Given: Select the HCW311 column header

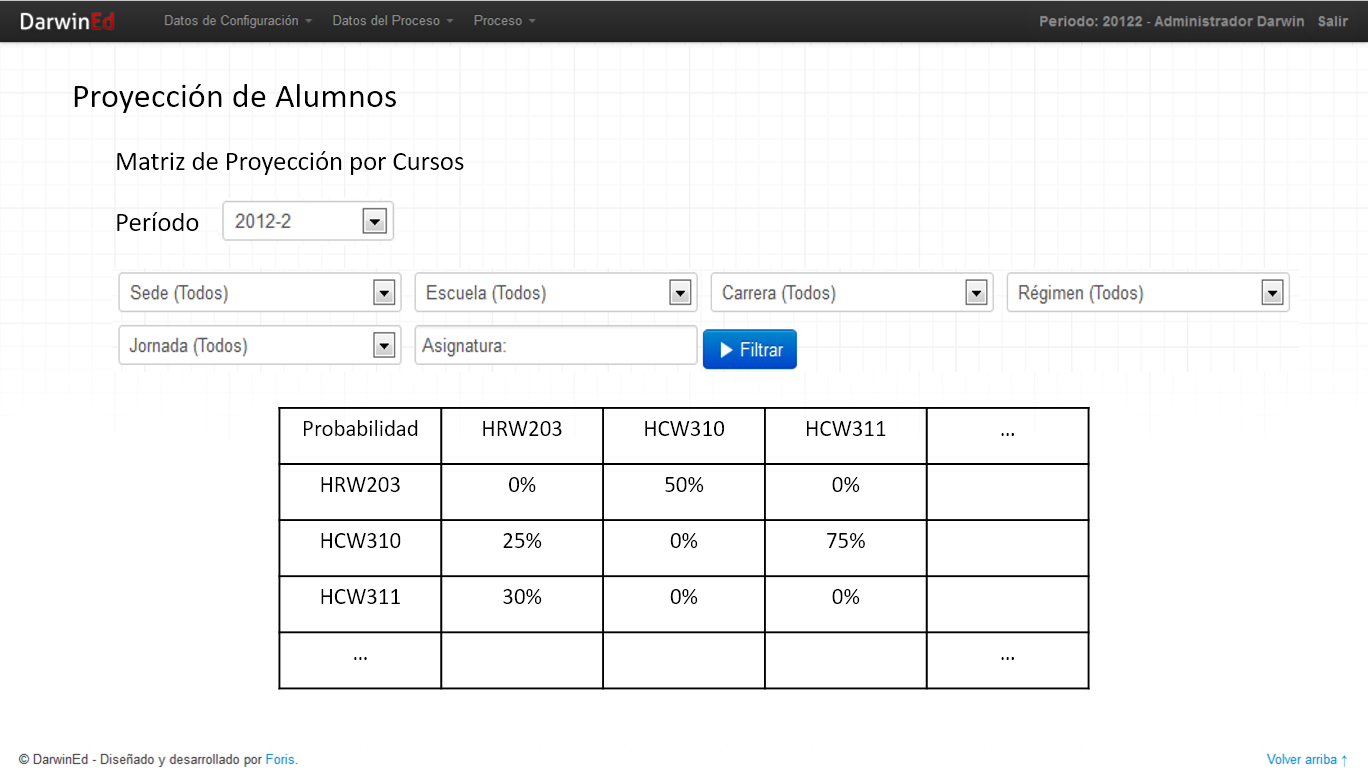Looking at the screenshot, I should [x=846, y=435].
